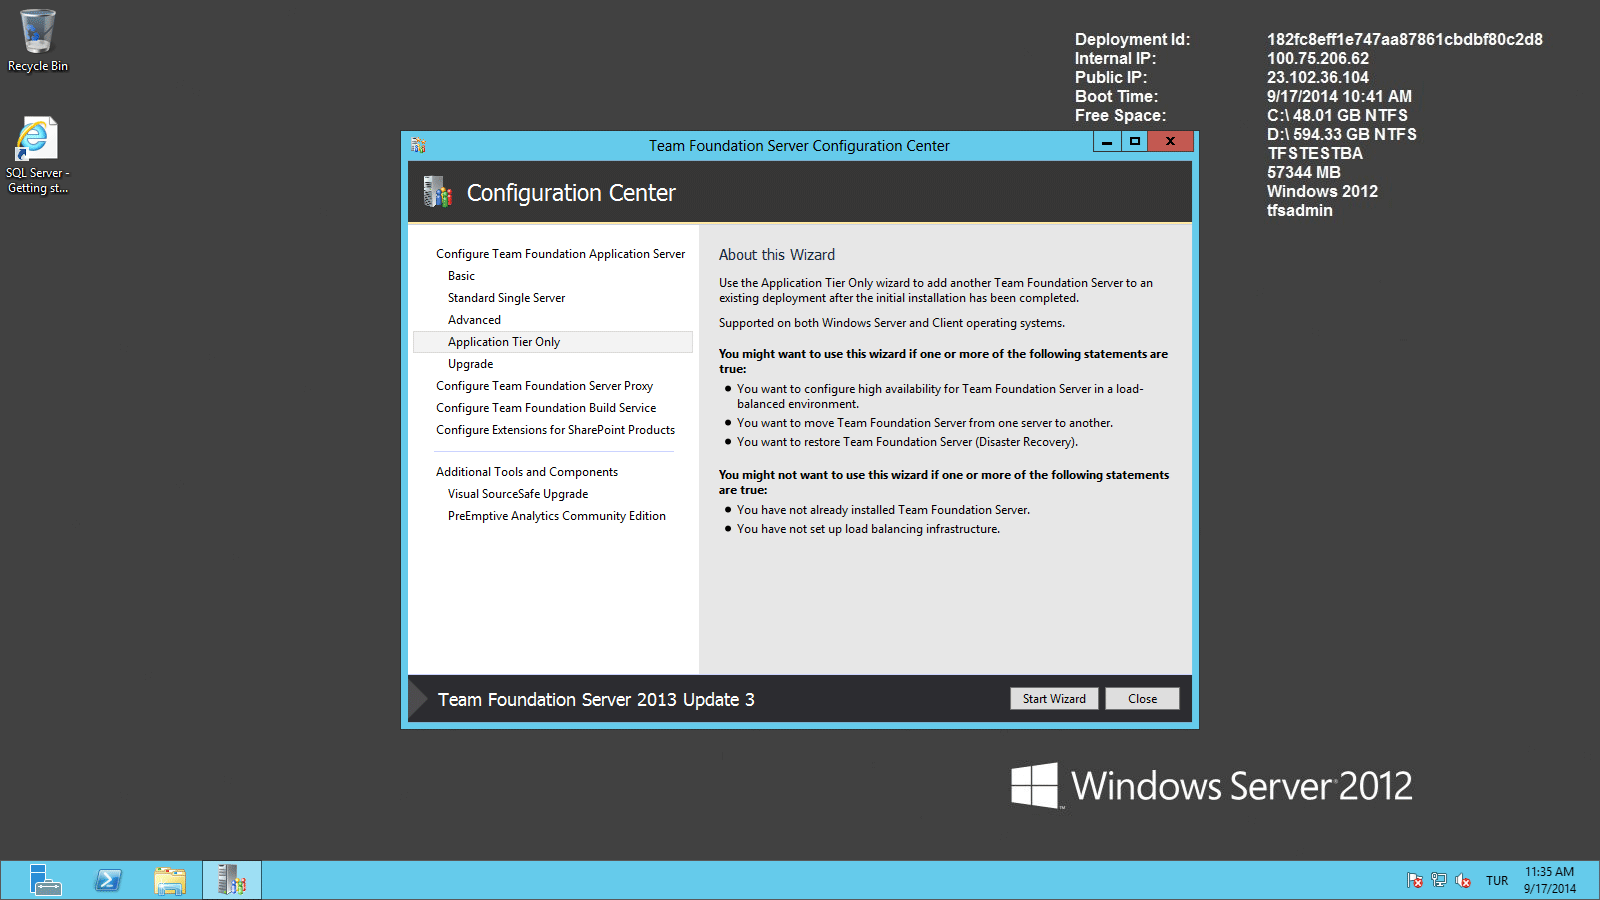Select PreEmptive Analytics Community Edition
This screenshot has height=900, width=1600.
[556, 515]
